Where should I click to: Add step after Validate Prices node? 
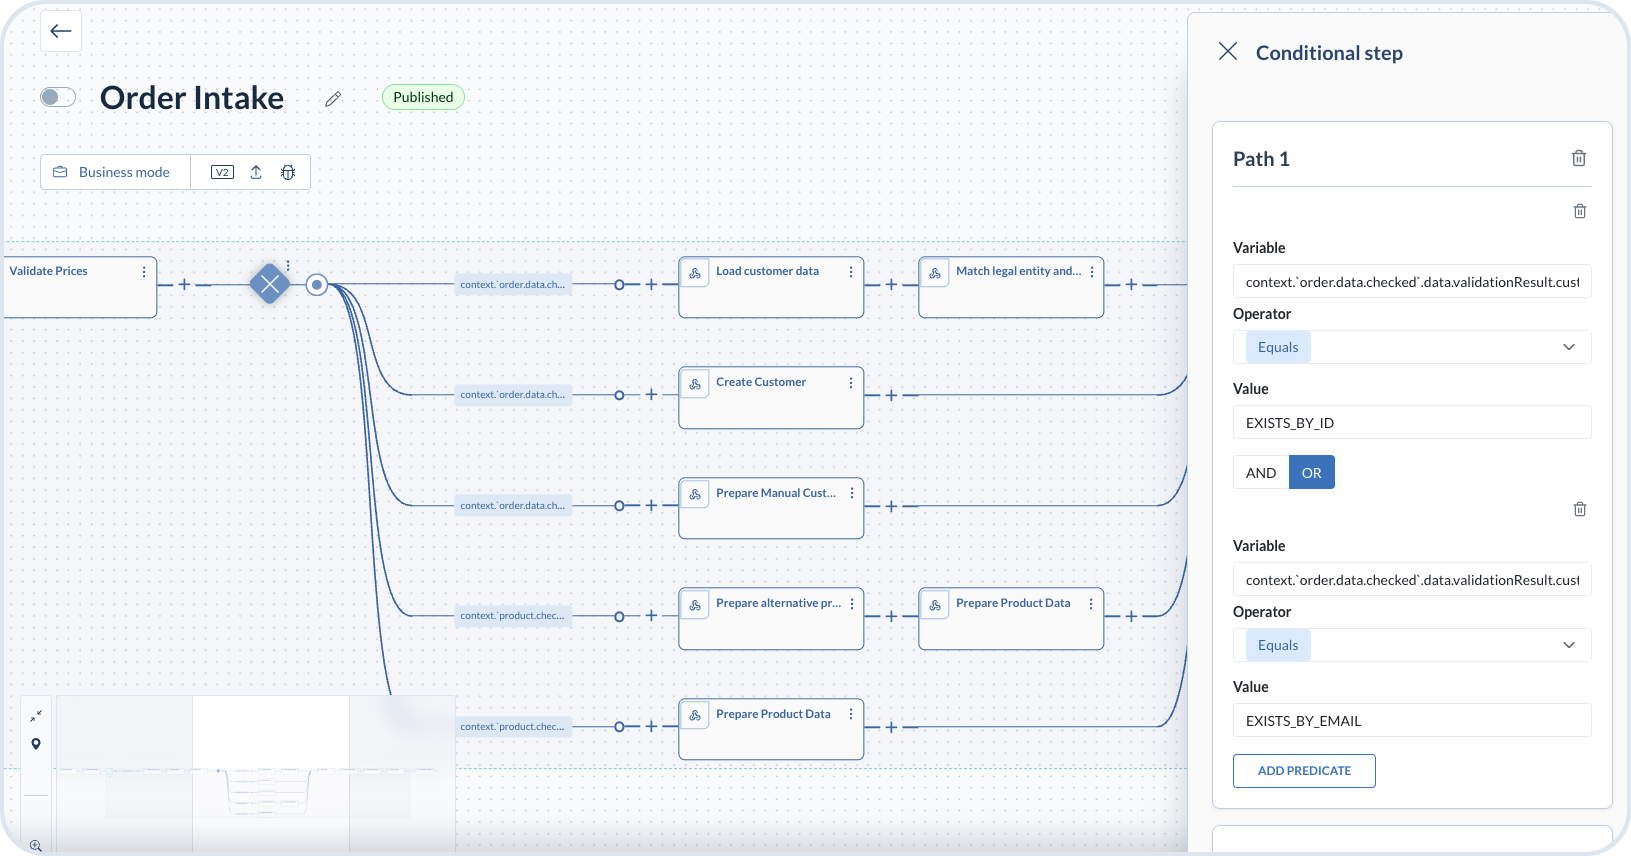coord(184,284)
